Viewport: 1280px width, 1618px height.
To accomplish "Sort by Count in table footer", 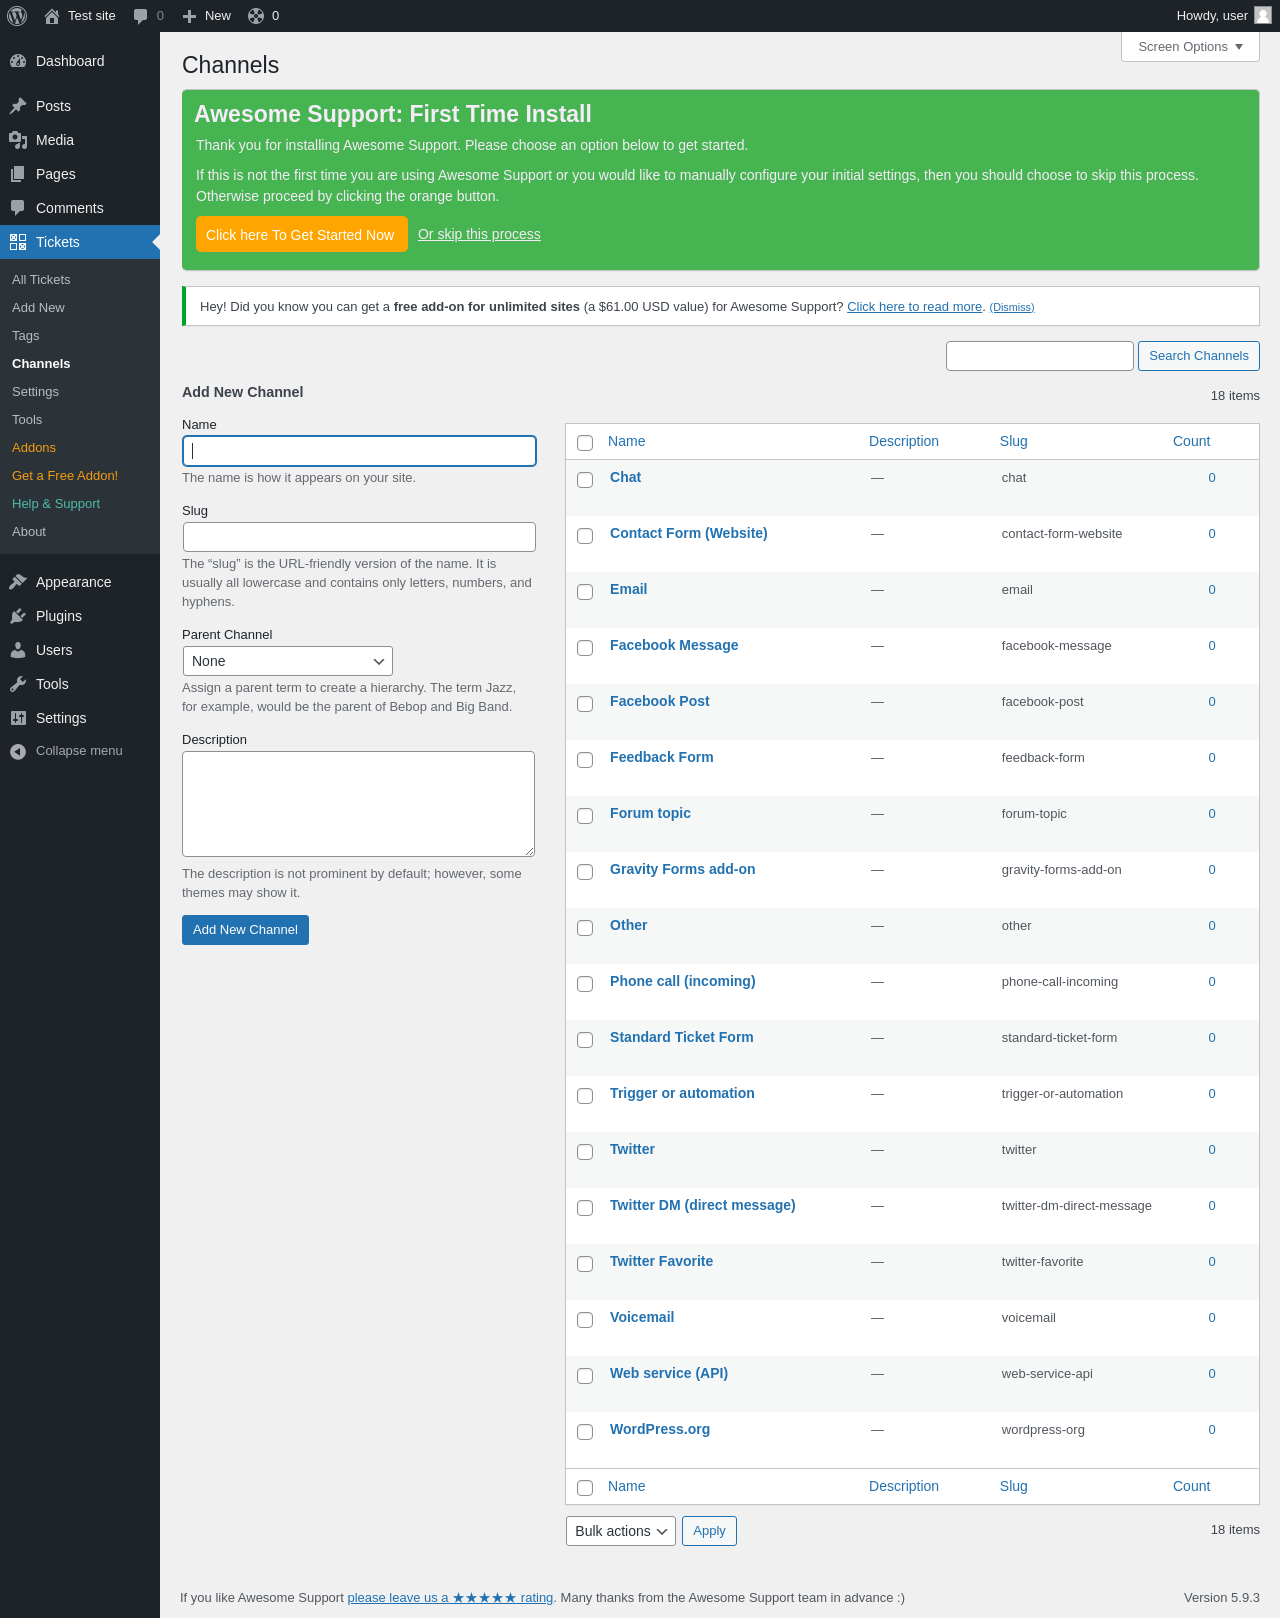I will click(x=1191, y=1486).
